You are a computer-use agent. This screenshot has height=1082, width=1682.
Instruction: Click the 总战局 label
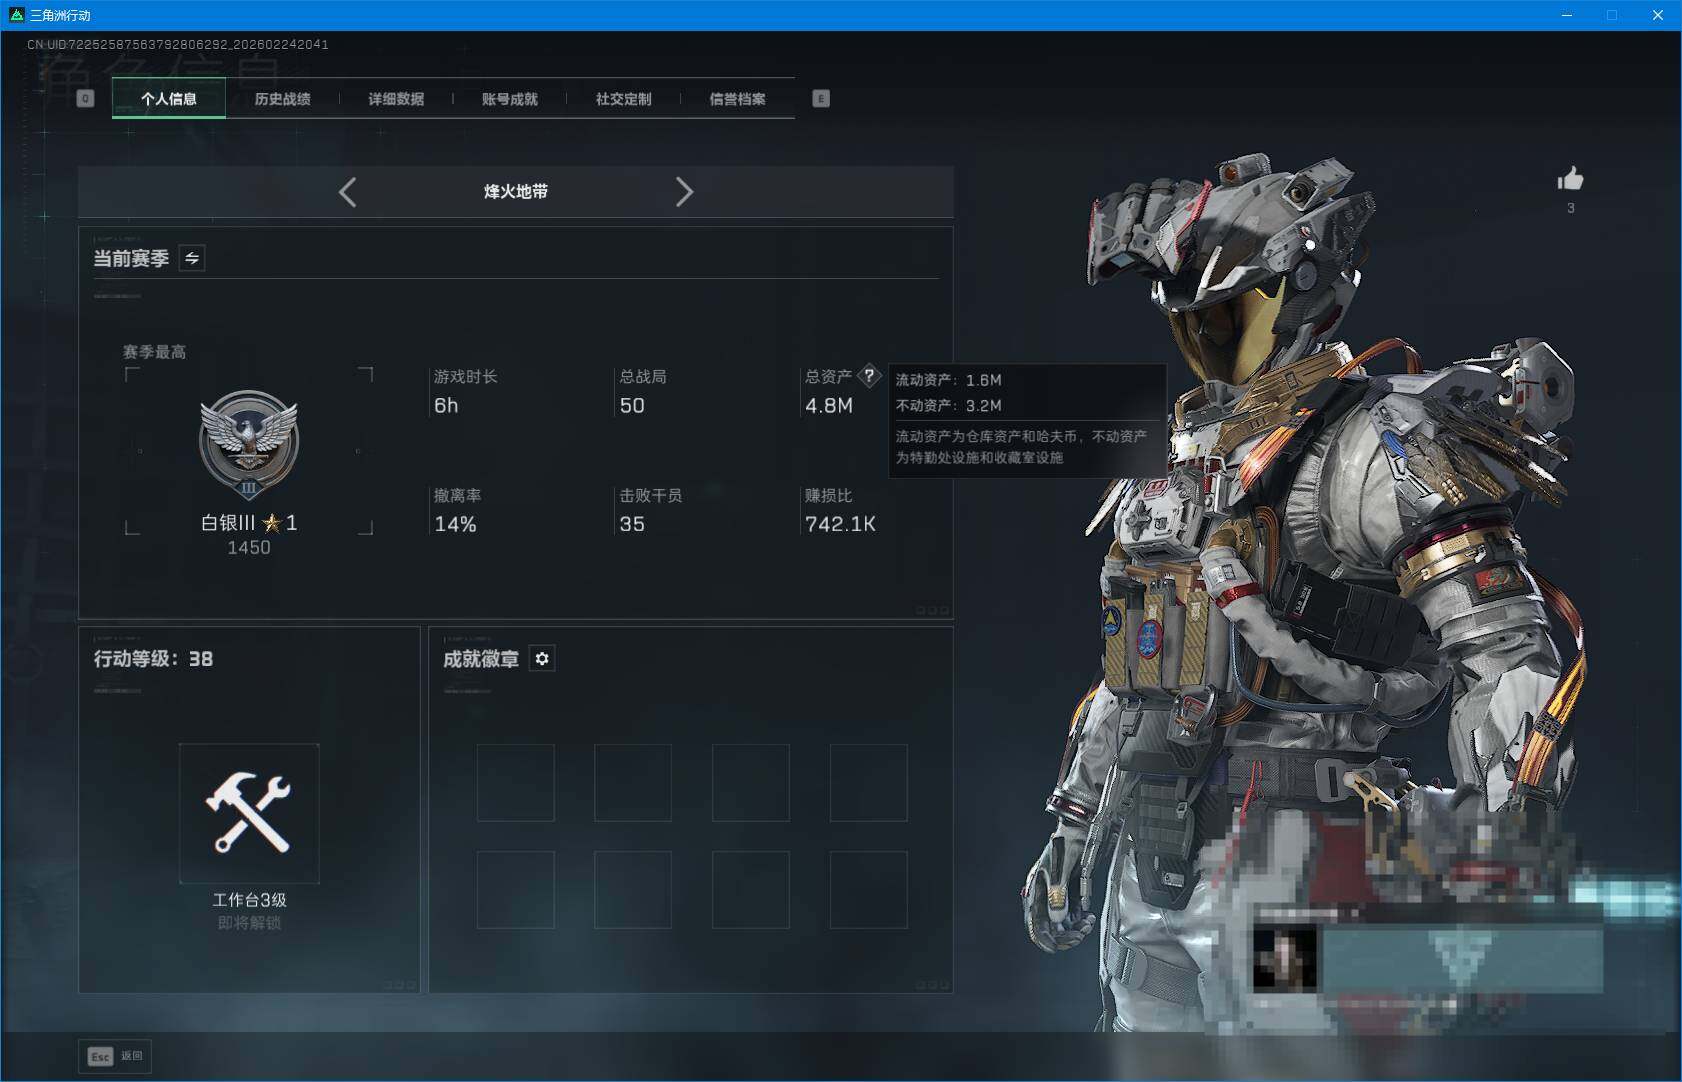click(643, 376)
